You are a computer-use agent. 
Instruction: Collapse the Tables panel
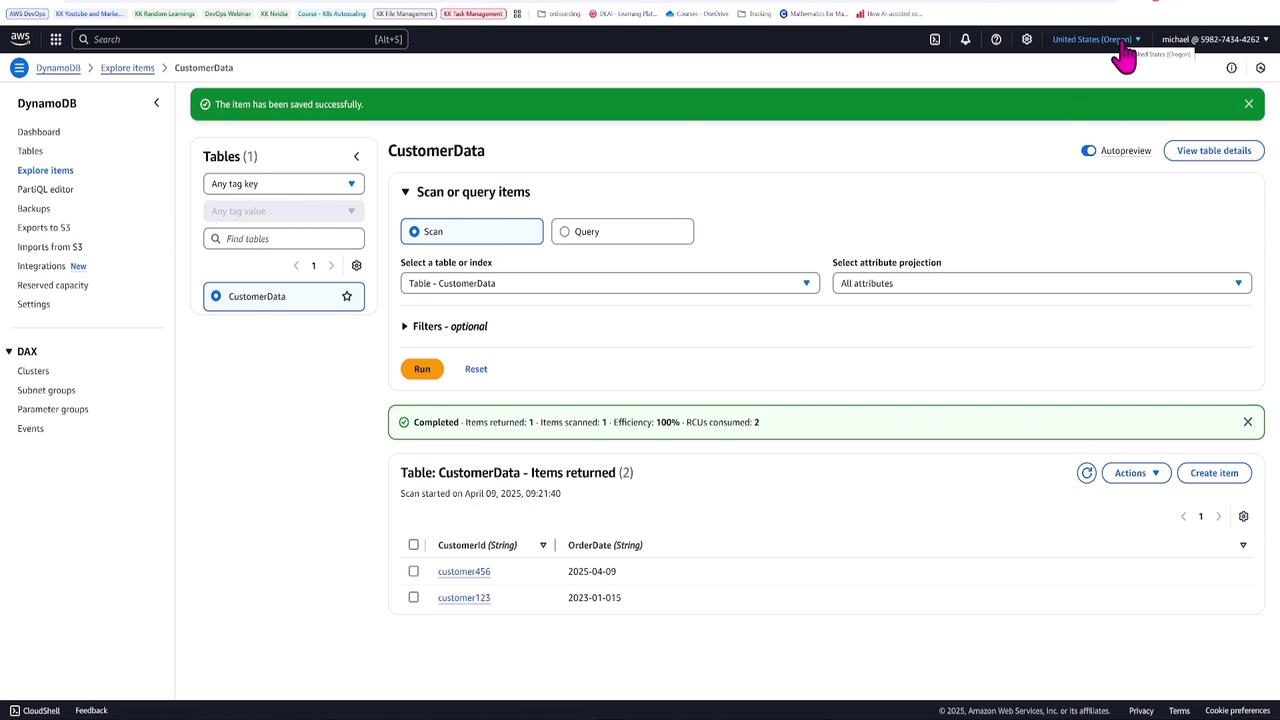tap(356, 156)
